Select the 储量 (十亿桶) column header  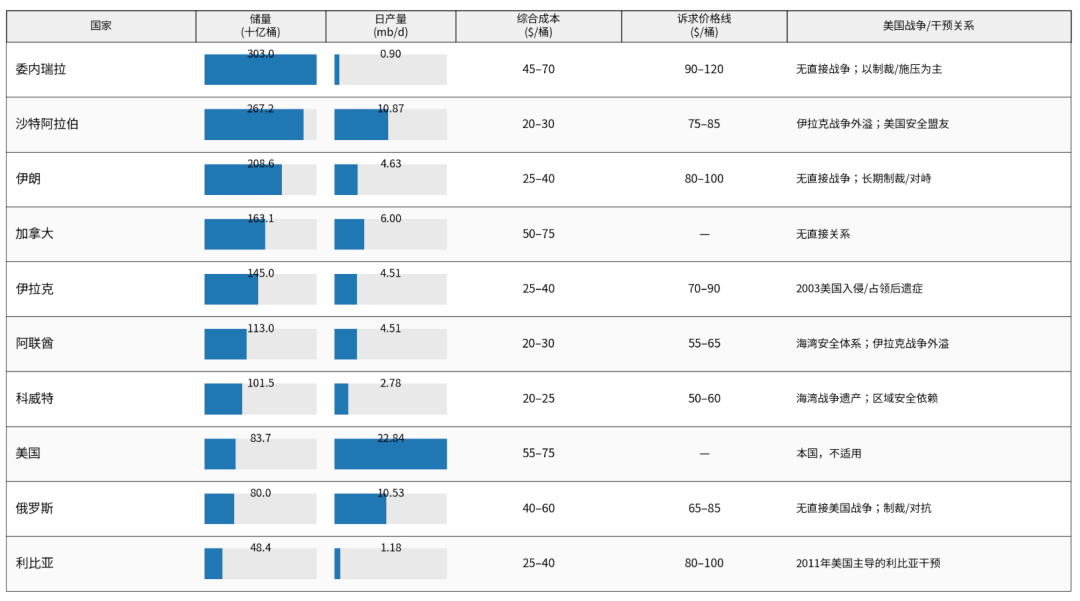(x=260, y=26)
